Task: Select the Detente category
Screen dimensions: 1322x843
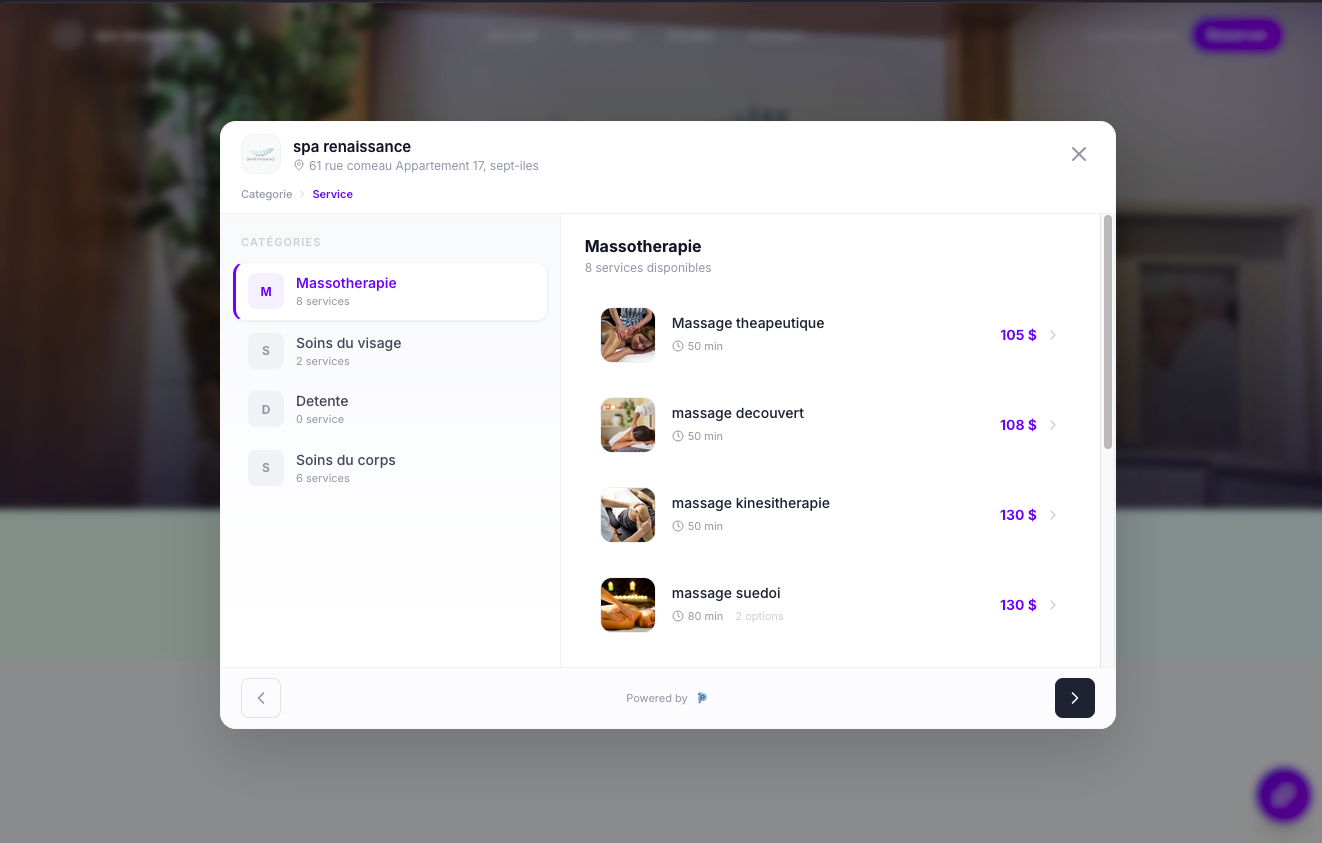Action: pos(390,409)
